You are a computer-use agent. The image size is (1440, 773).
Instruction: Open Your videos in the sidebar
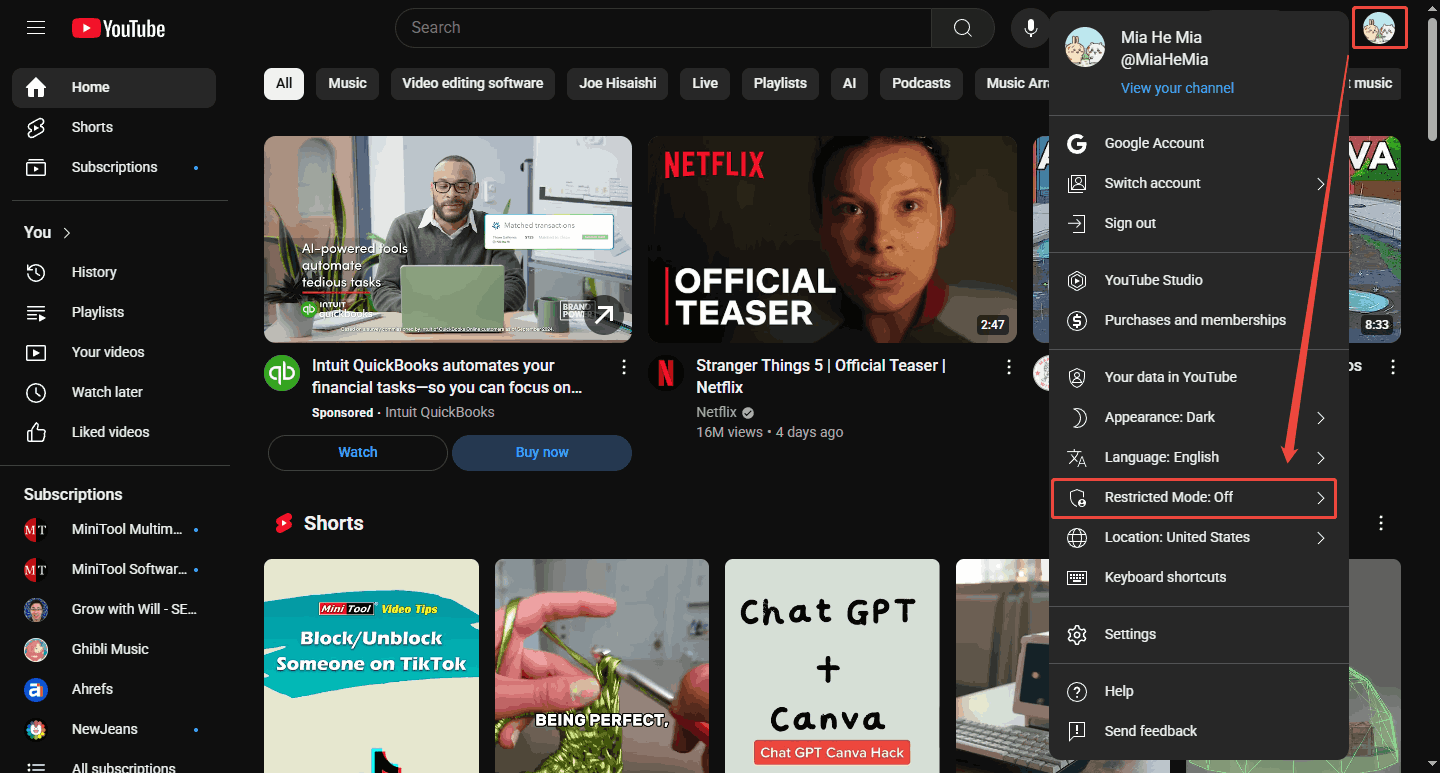(114, 352)
